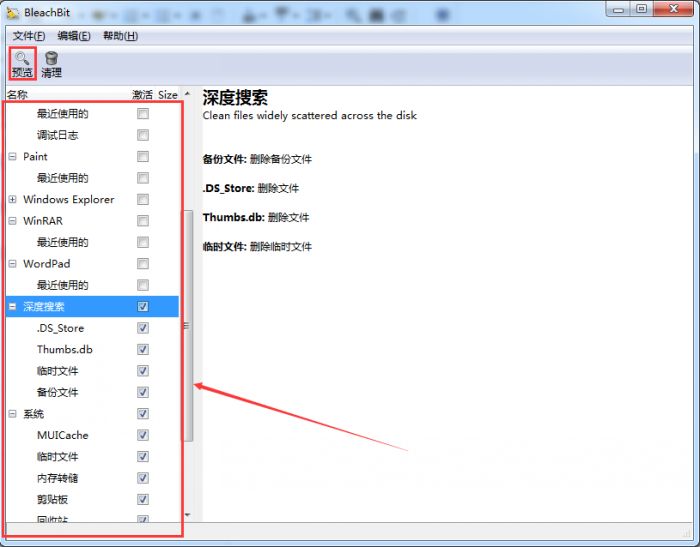Click the tree list scrollbar down arrow

[188, 515]
